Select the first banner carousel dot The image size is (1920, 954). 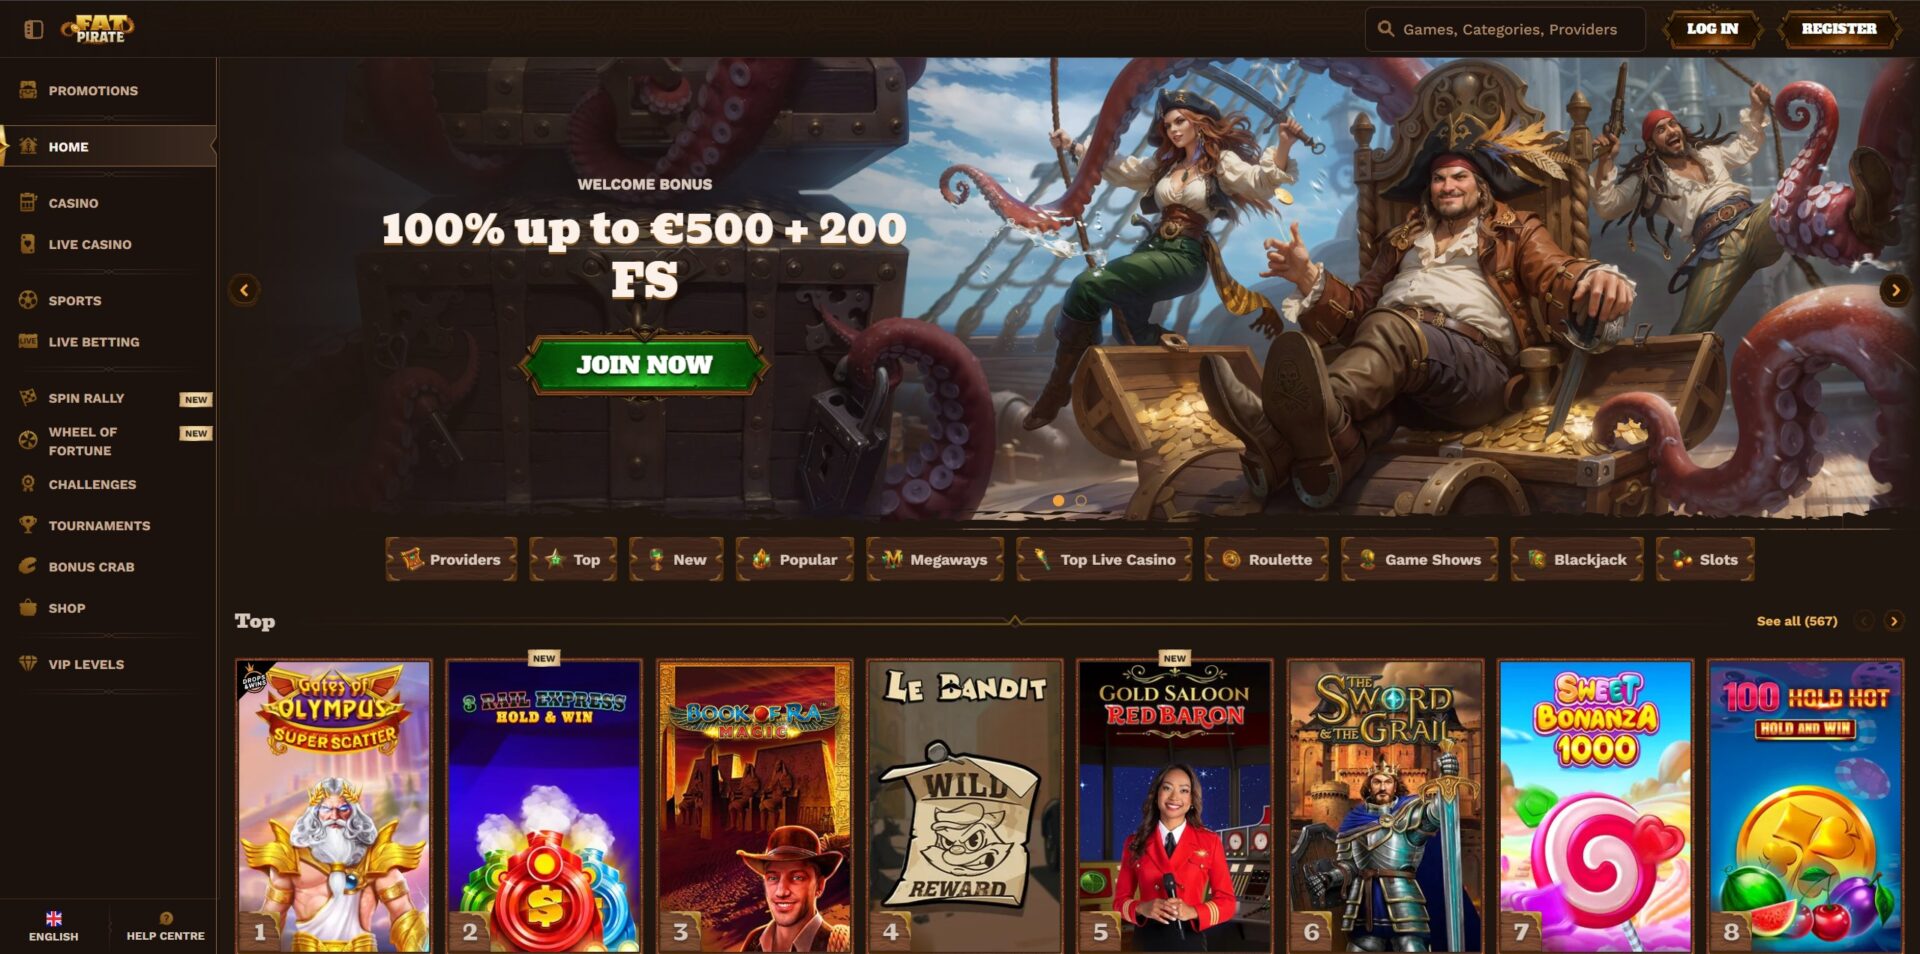1058,500
